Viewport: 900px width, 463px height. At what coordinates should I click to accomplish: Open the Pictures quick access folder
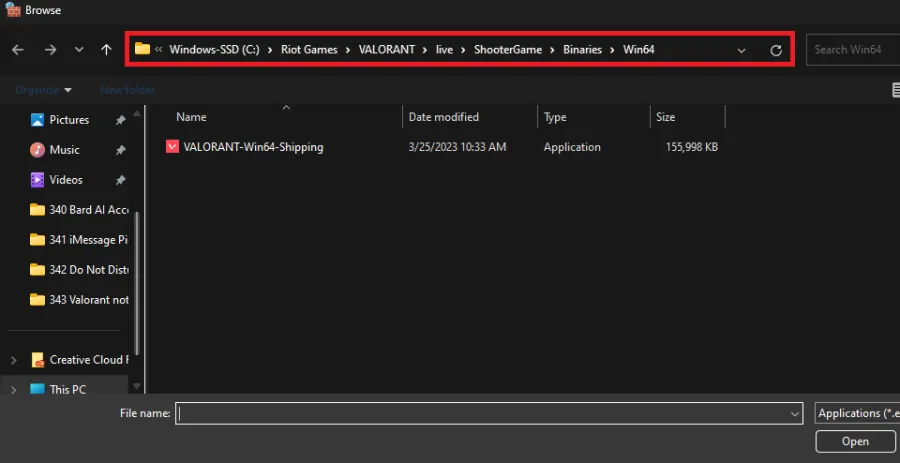point(69,120)
